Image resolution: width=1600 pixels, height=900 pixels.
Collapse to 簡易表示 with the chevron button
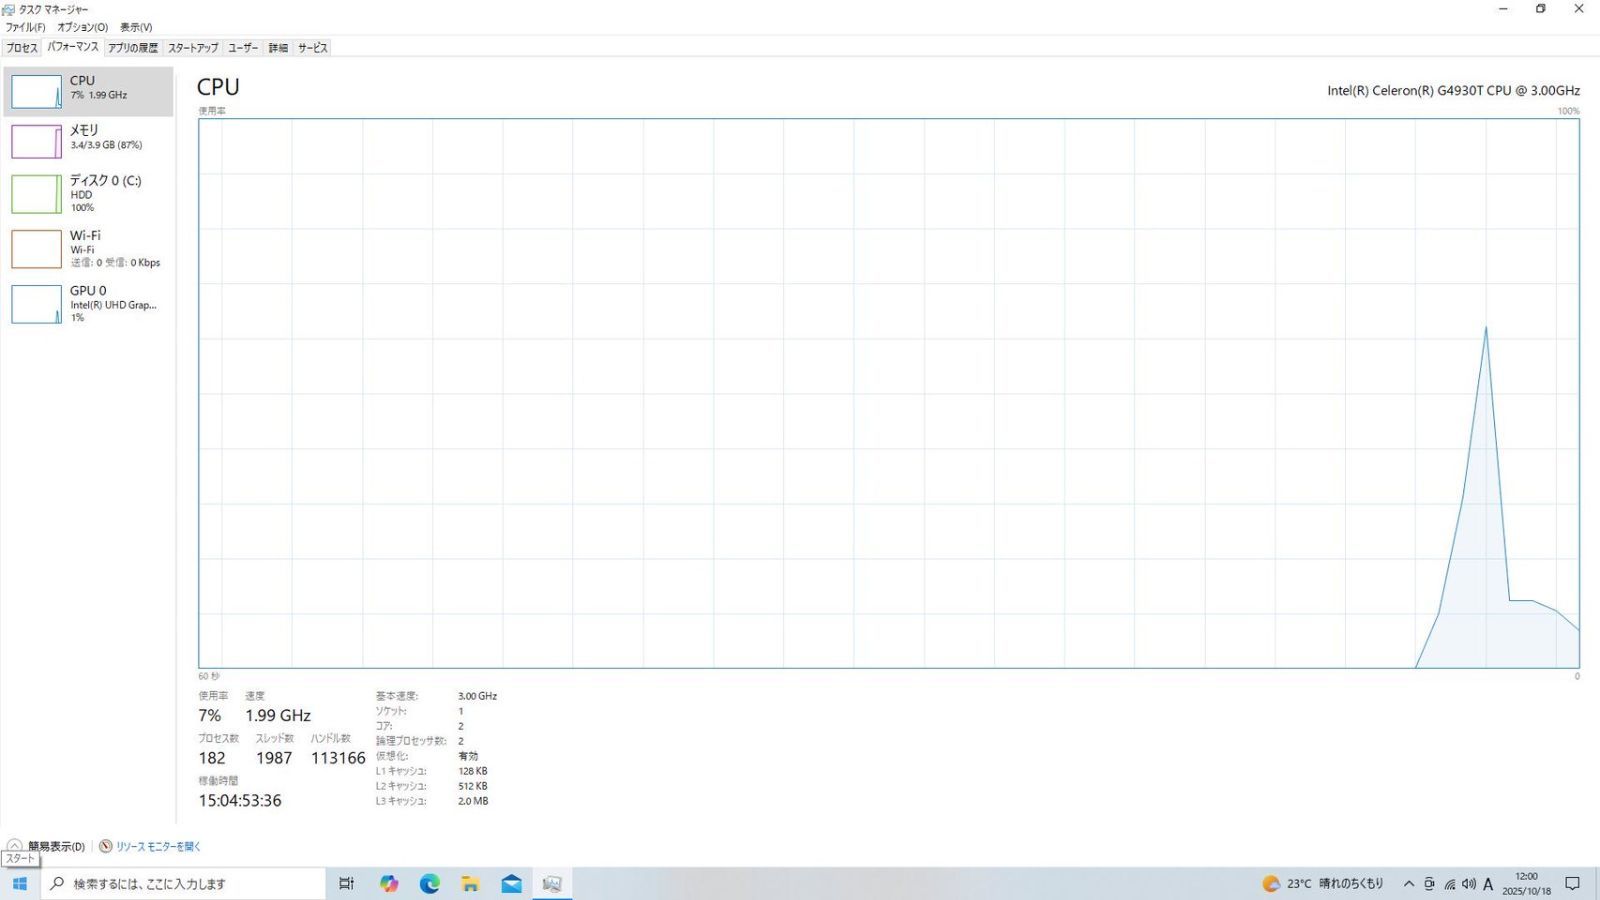[x=15, y=846]
